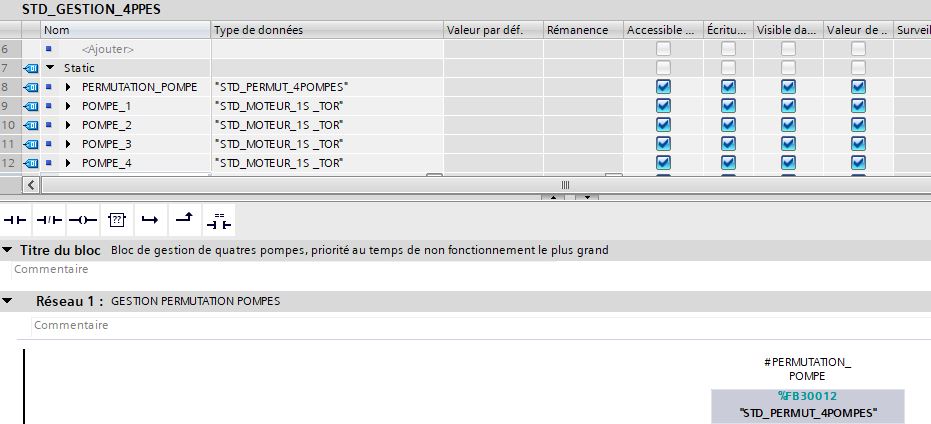
Task: Click the tag icon of row PERMUTATION_POMPE
Action: click(x=30, y=87)
